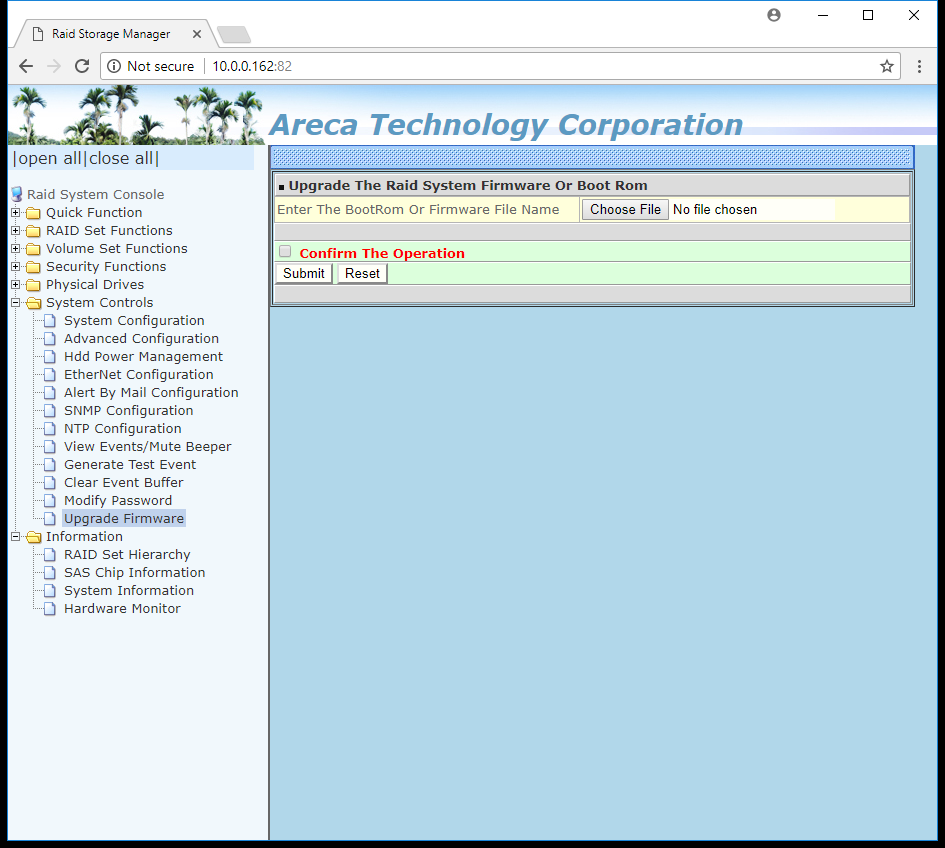Viewport: 945px width, 848px height.
Task: Select the Upgrade Firmware tree item
Action: tap(124, 518)
